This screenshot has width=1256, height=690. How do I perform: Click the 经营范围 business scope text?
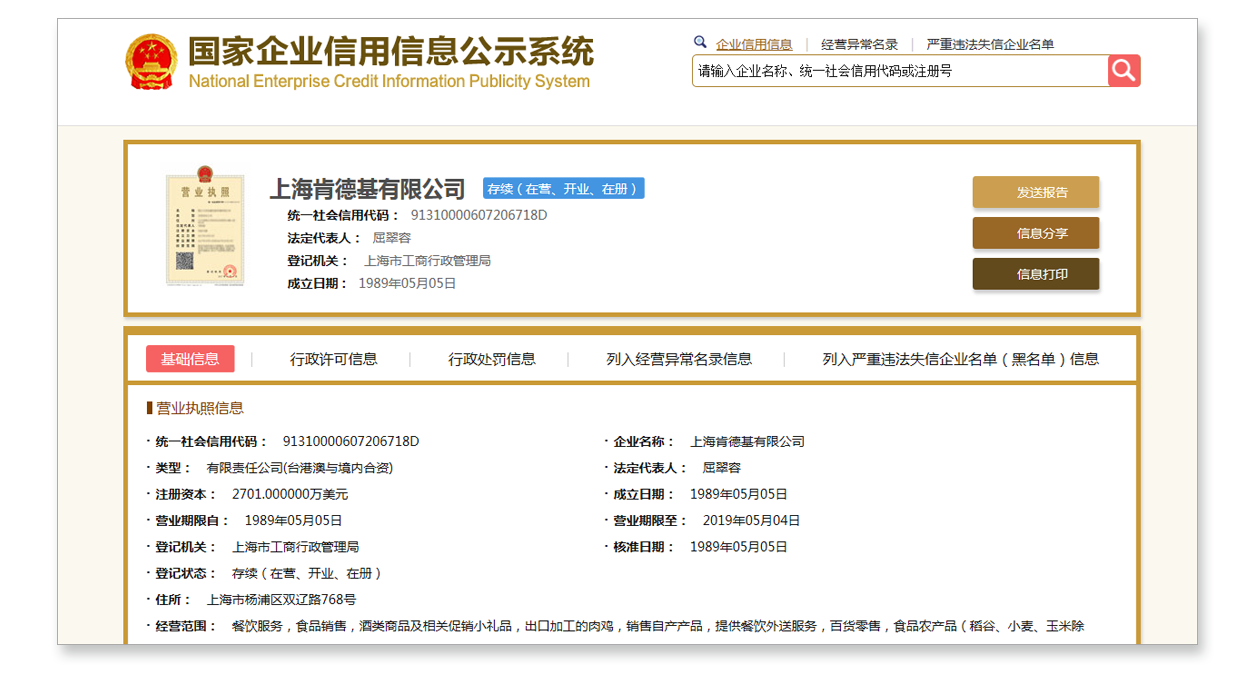(658, 626)
